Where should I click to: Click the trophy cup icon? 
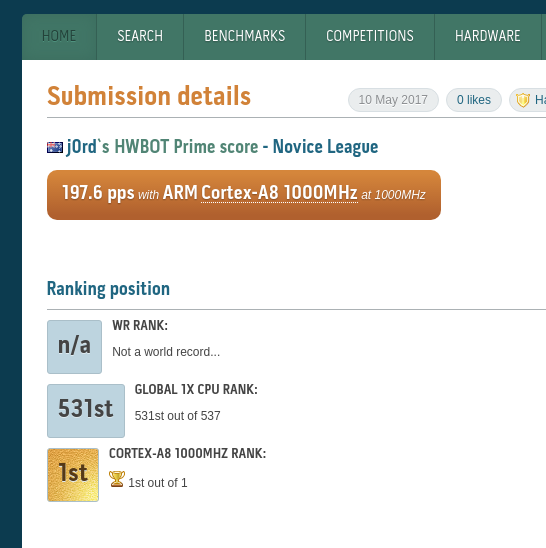[x=117, y=479]
